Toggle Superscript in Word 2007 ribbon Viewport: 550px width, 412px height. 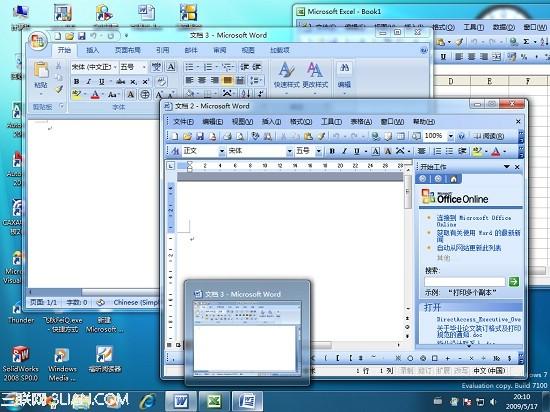point(146,81)
